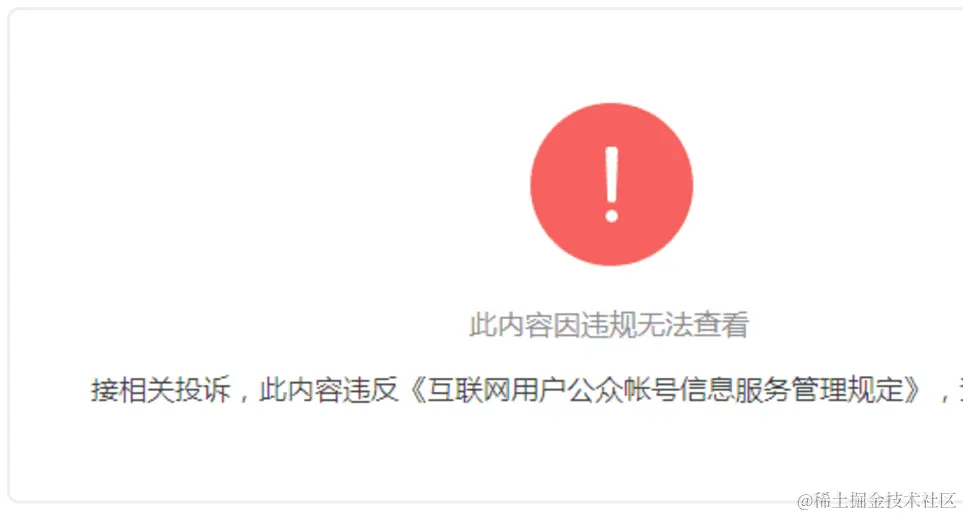Click the words 此内容违反 in the notice

[x=329, y=390]
